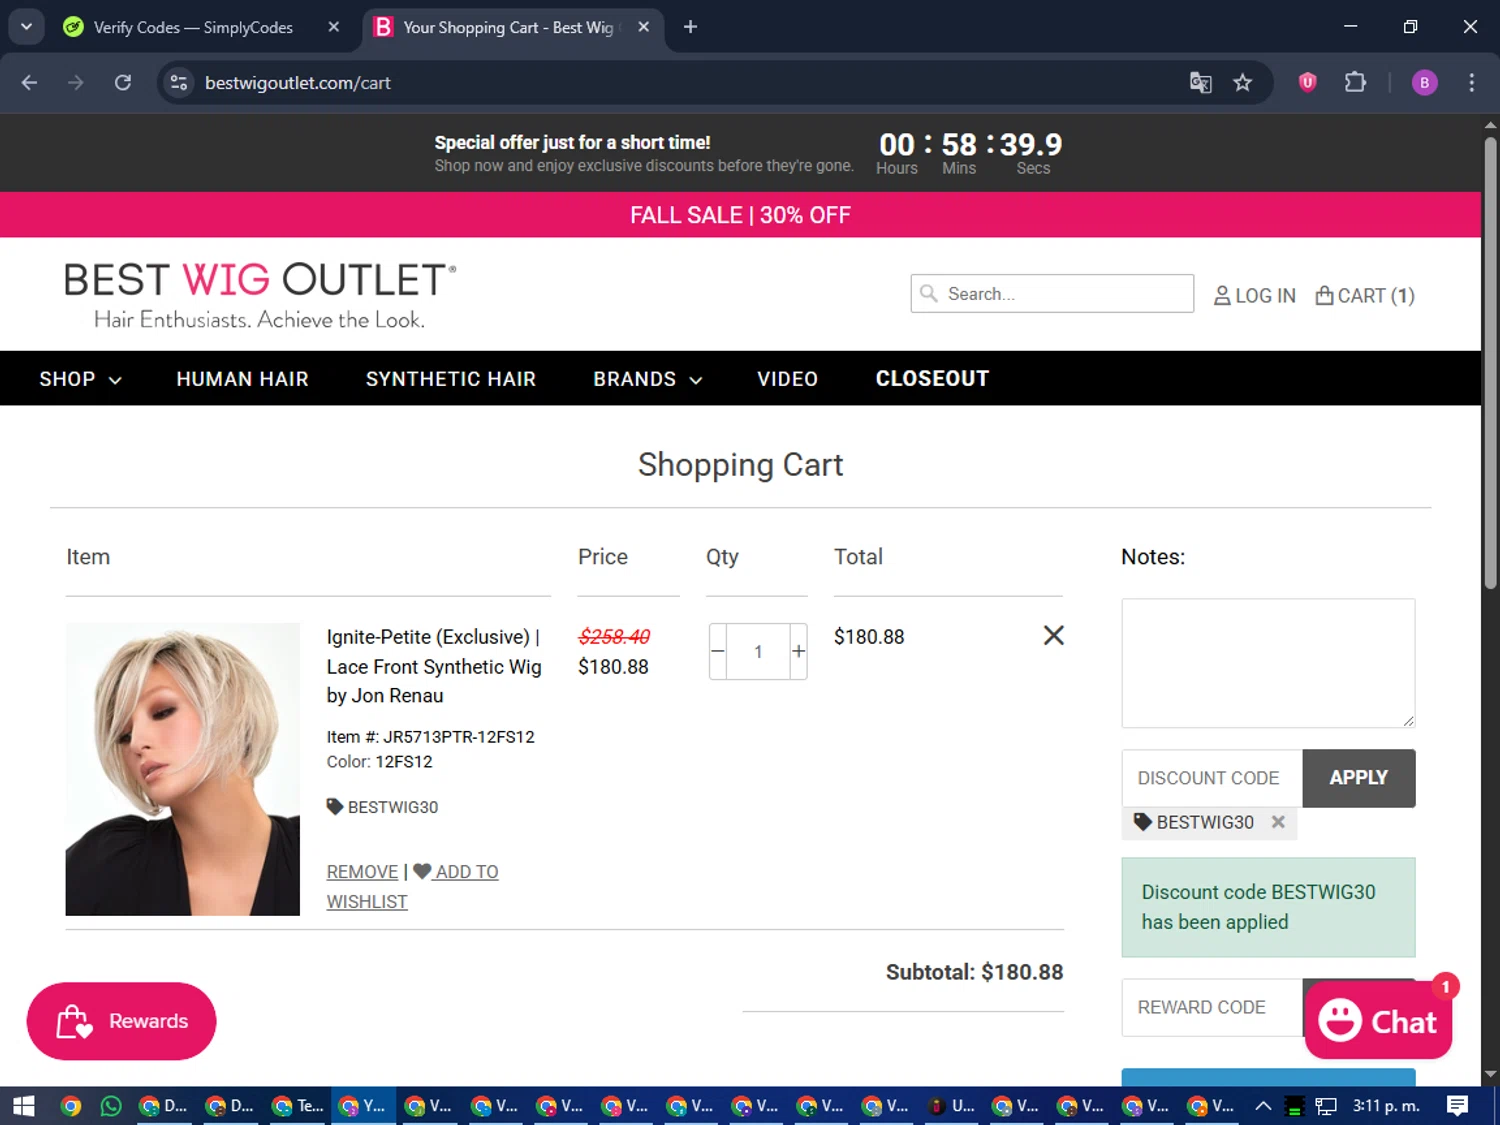This screenshot has width=1500, height=1125.
Task: Select the Subtotal: $180.88 text
Action: coord(974,972)
